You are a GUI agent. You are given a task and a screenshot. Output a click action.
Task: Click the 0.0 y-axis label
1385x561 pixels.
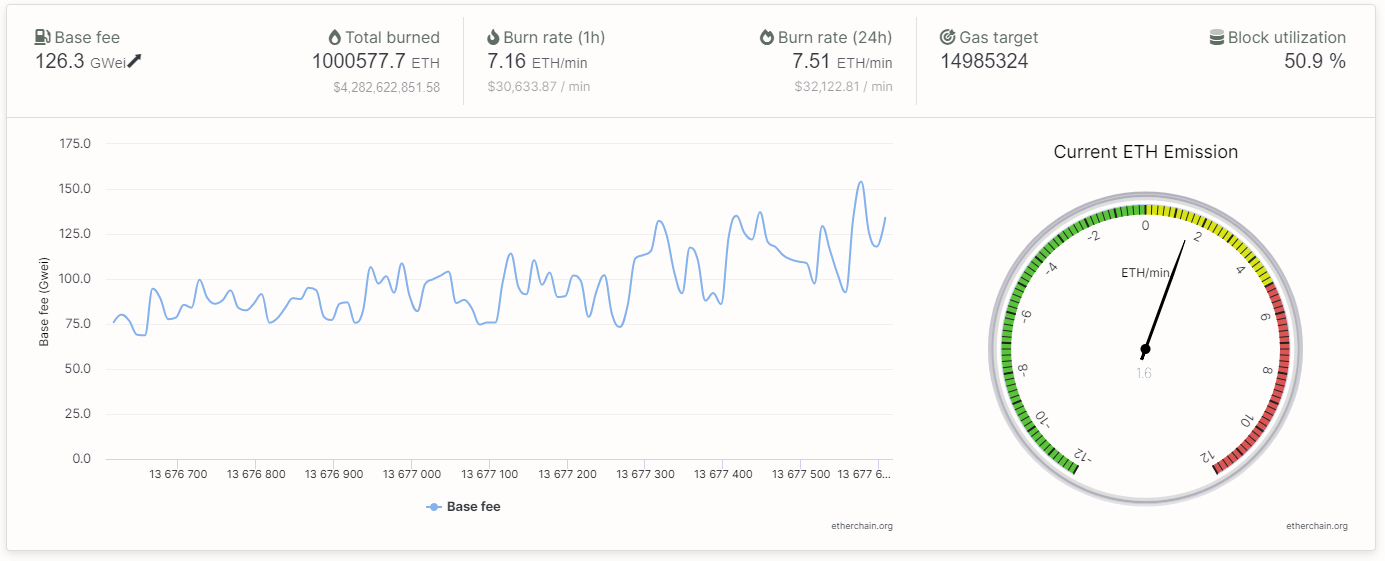(81, 459)
